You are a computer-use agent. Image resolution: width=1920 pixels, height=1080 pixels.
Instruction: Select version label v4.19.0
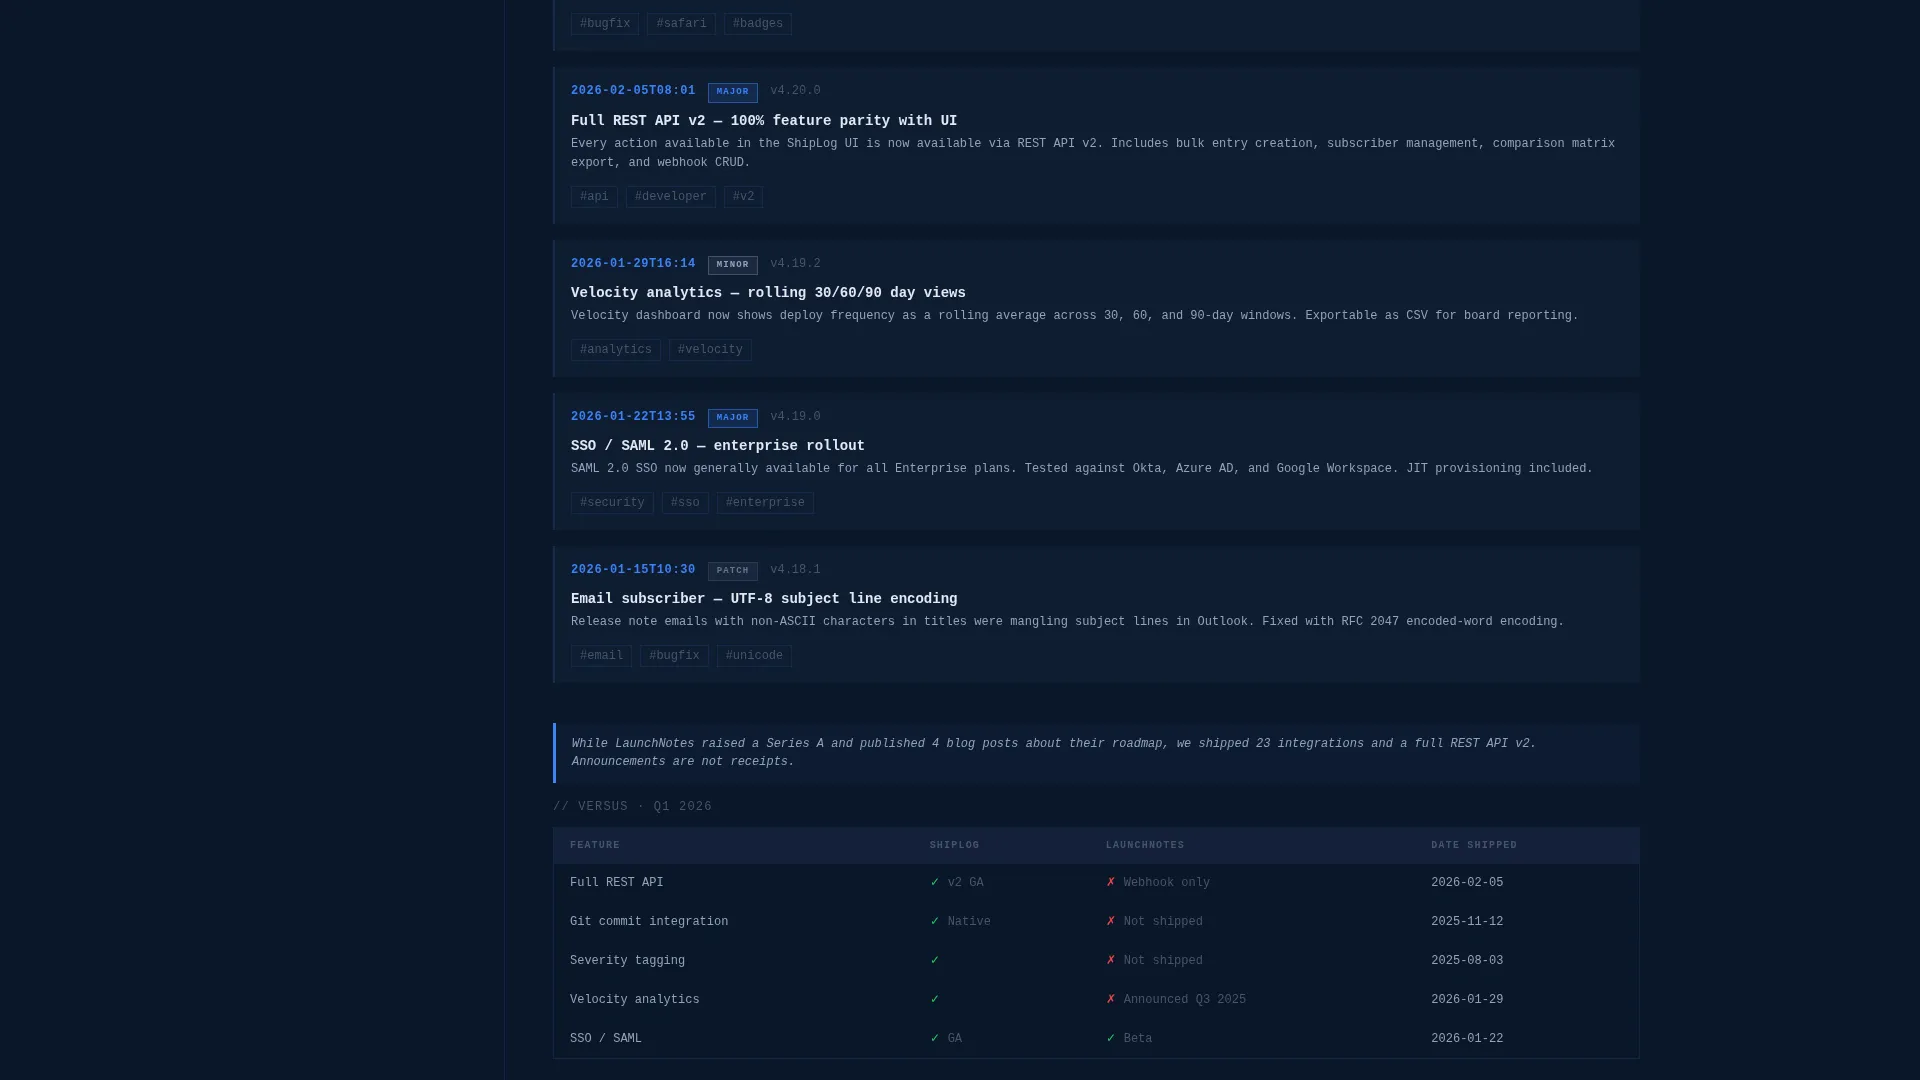795,417
